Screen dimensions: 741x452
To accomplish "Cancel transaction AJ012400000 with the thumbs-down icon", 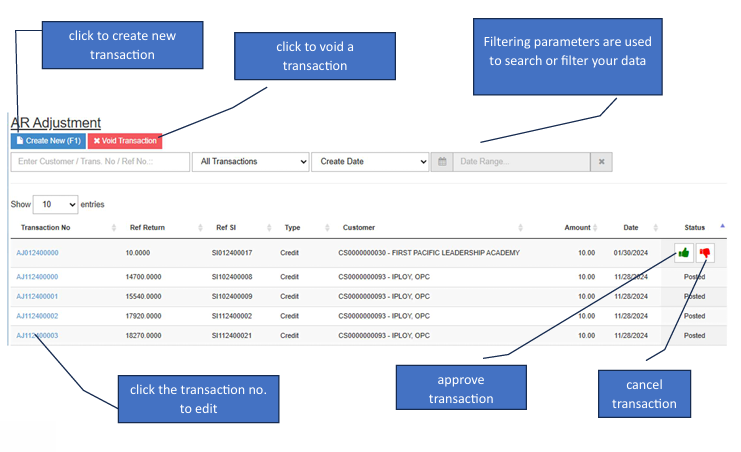I will (705, 253).
